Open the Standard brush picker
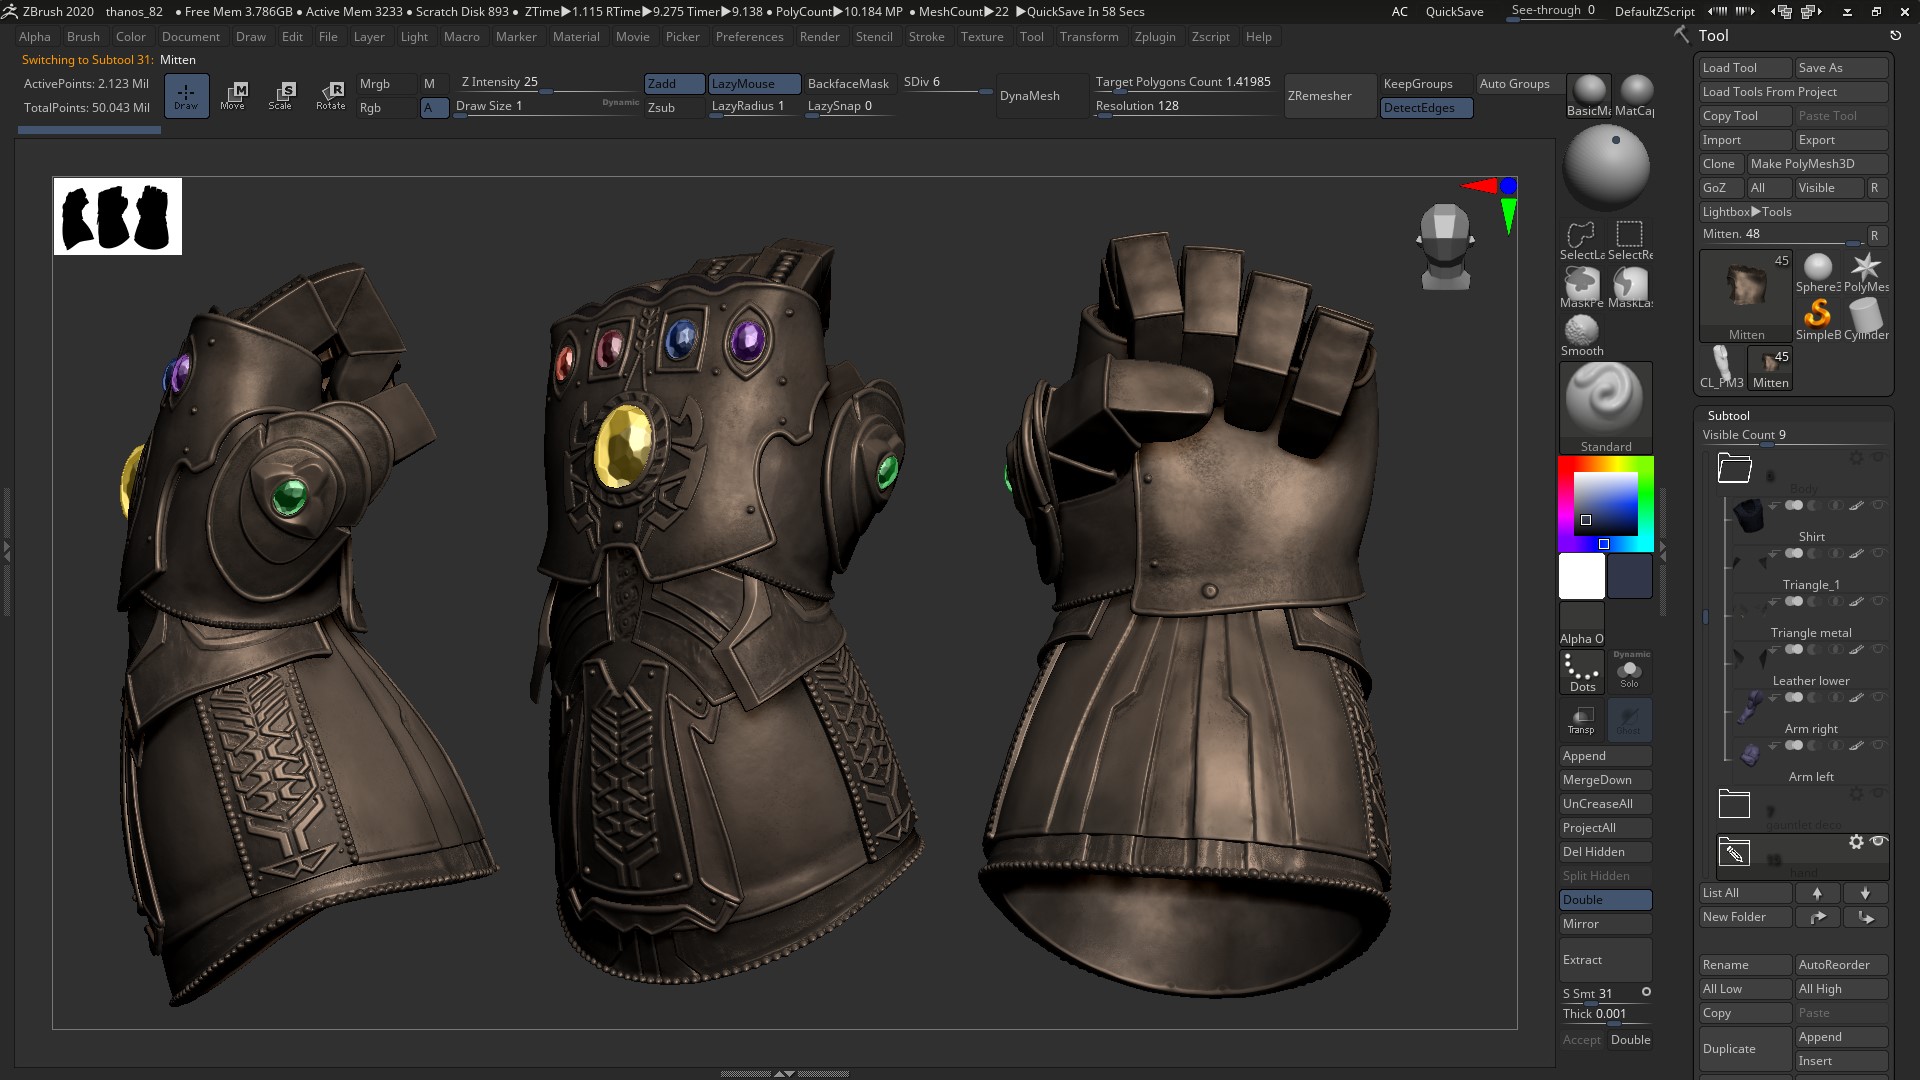The image size is (1920, 1080). click(x=1606, y=408)
